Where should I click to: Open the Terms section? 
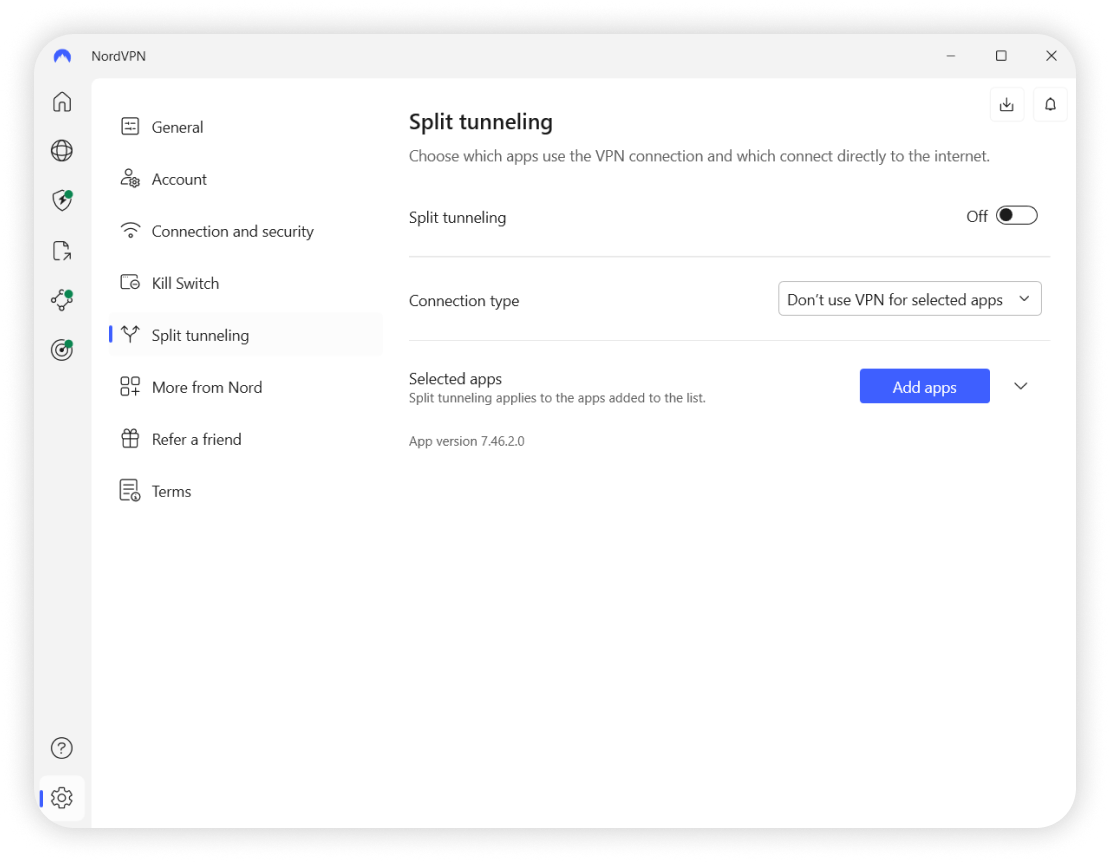click(171, 491)
